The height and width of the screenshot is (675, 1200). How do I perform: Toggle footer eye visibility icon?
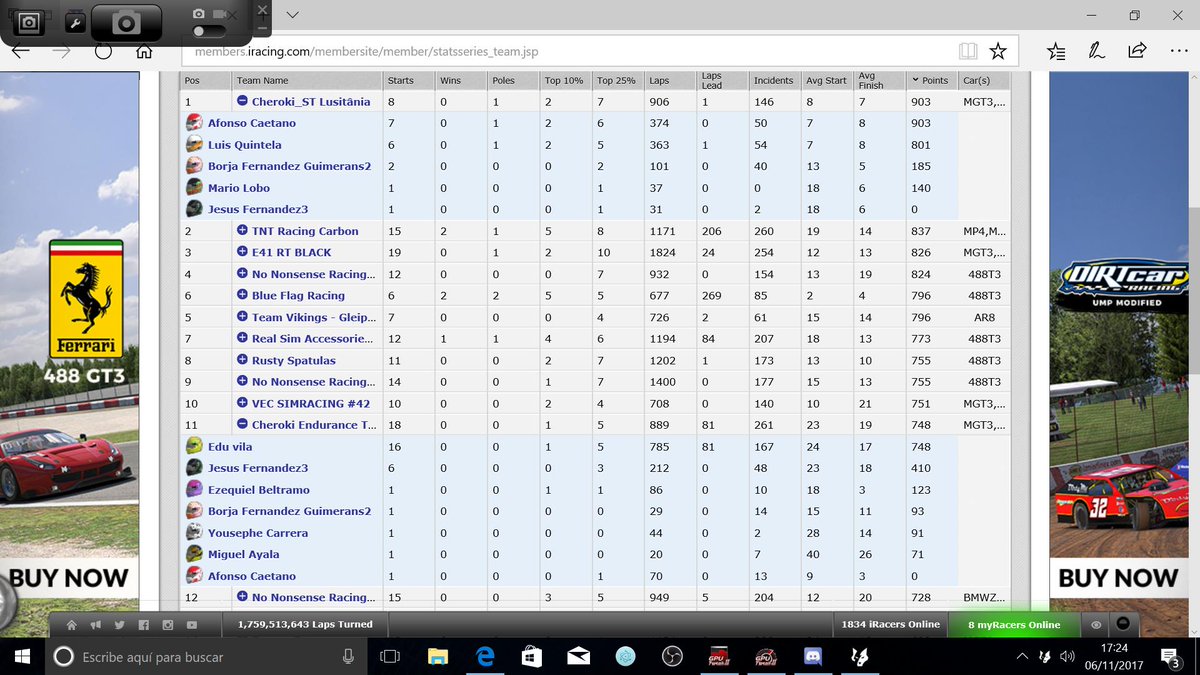pyautogui.click(x=1096, y=625)
